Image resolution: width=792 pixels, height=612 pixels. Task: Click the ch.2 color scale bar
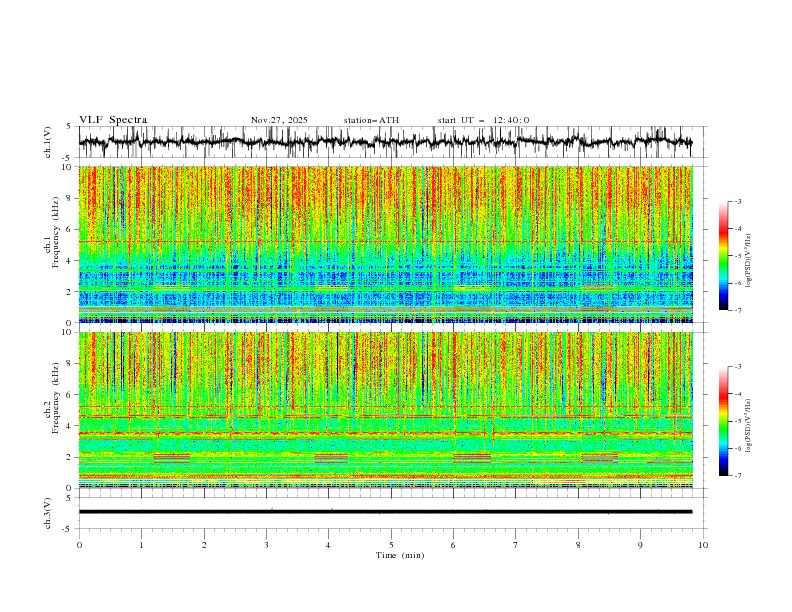(x=724, y=421)
